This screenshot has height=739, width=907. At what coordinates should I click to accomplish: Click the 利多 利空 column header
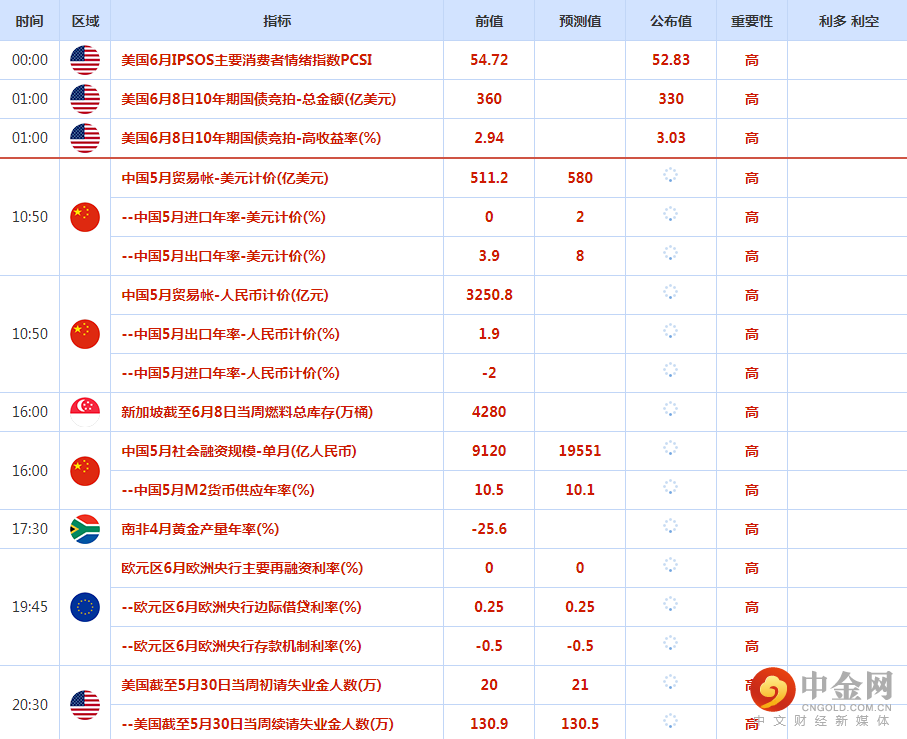tap(848, 21)
